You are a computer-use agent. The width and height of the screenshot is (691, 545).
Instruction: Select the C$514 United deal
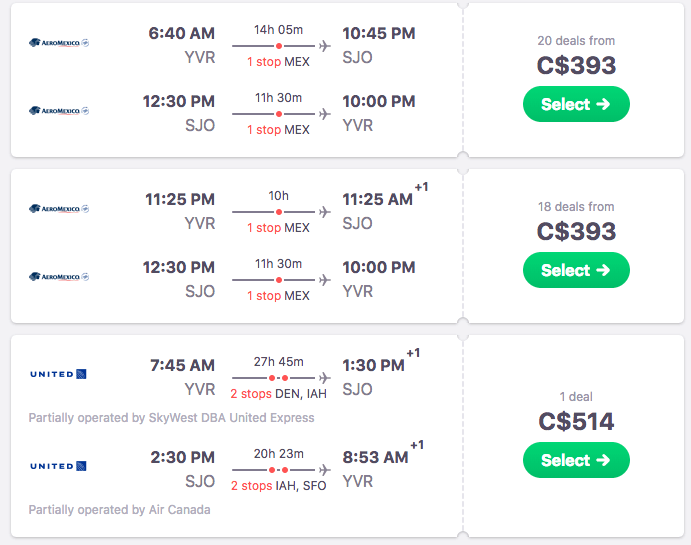[576, 460]
